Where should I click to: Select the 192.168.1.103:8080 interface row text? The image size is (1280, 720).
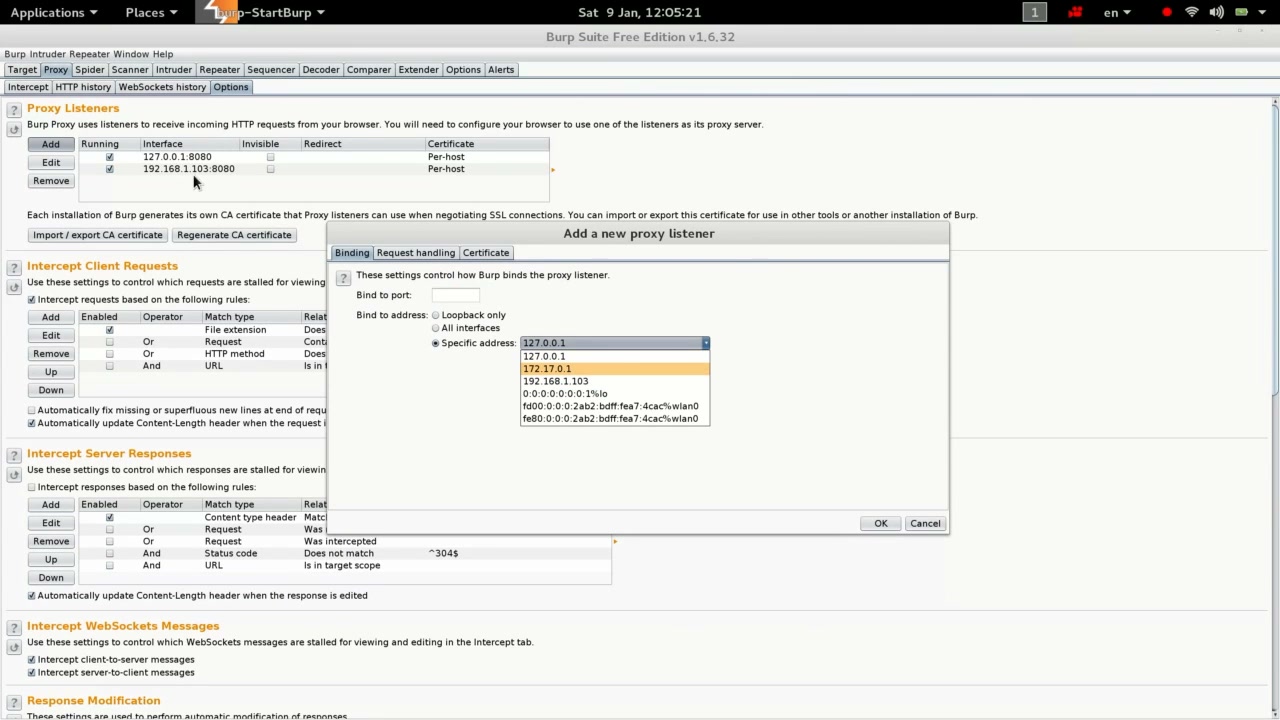click(x=189, y=169)
